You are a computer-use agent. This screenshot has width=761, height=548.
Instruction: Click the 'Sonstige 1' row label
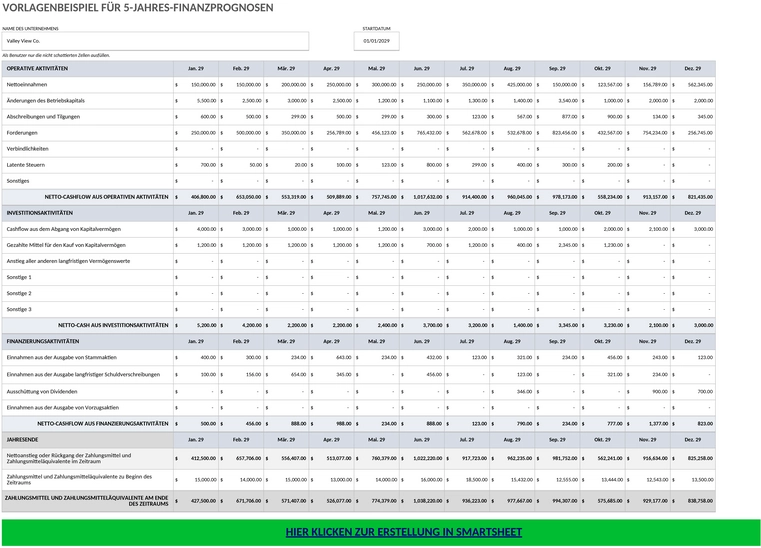pyautogui.click(x=19, y=277)
